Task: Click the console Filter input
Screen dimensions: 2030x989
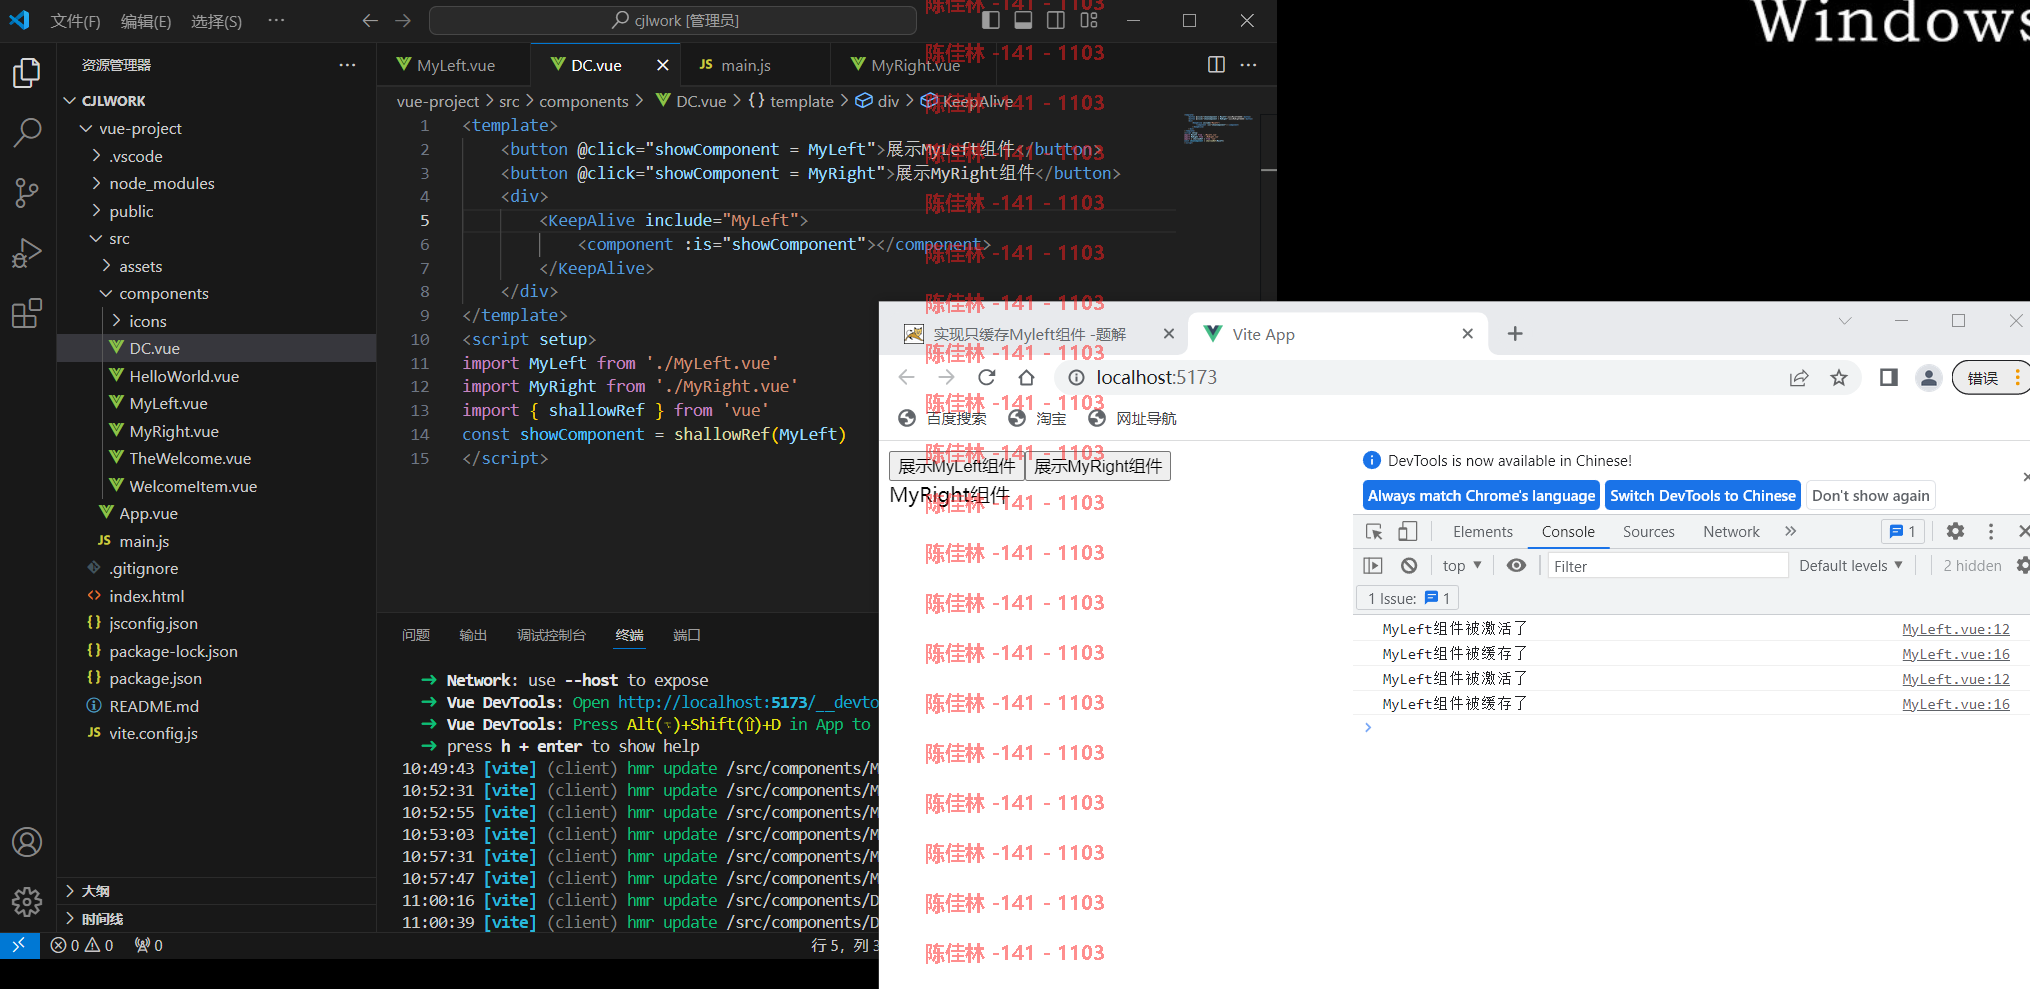Action: (1667, 566)
